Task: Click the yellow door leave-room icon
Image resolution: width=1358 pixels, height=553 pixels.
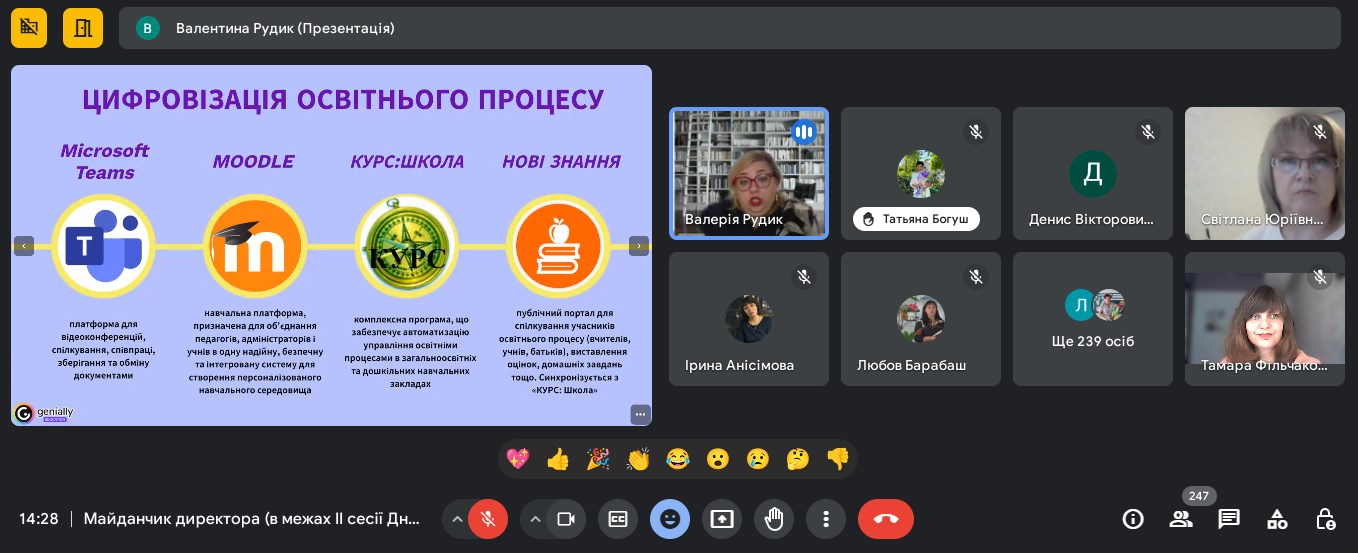Action: 83,28
